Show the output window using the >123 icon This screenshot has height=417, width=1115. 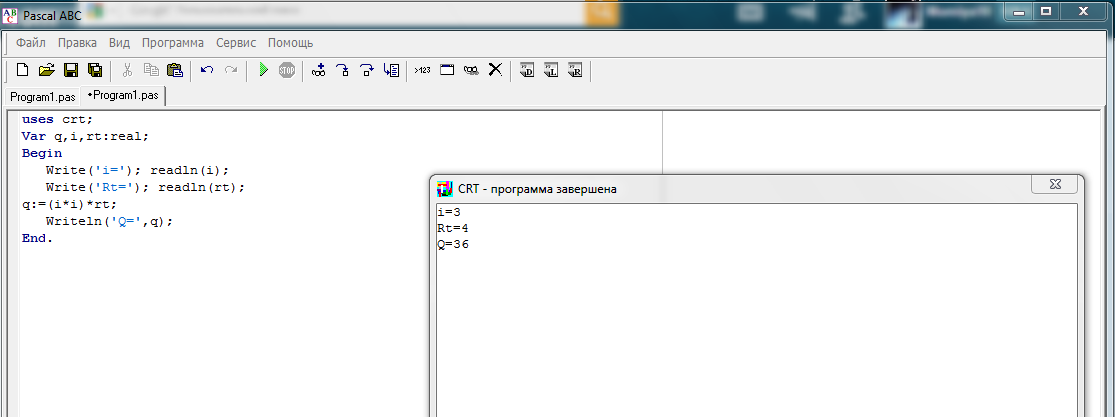[x=422, y=70]
